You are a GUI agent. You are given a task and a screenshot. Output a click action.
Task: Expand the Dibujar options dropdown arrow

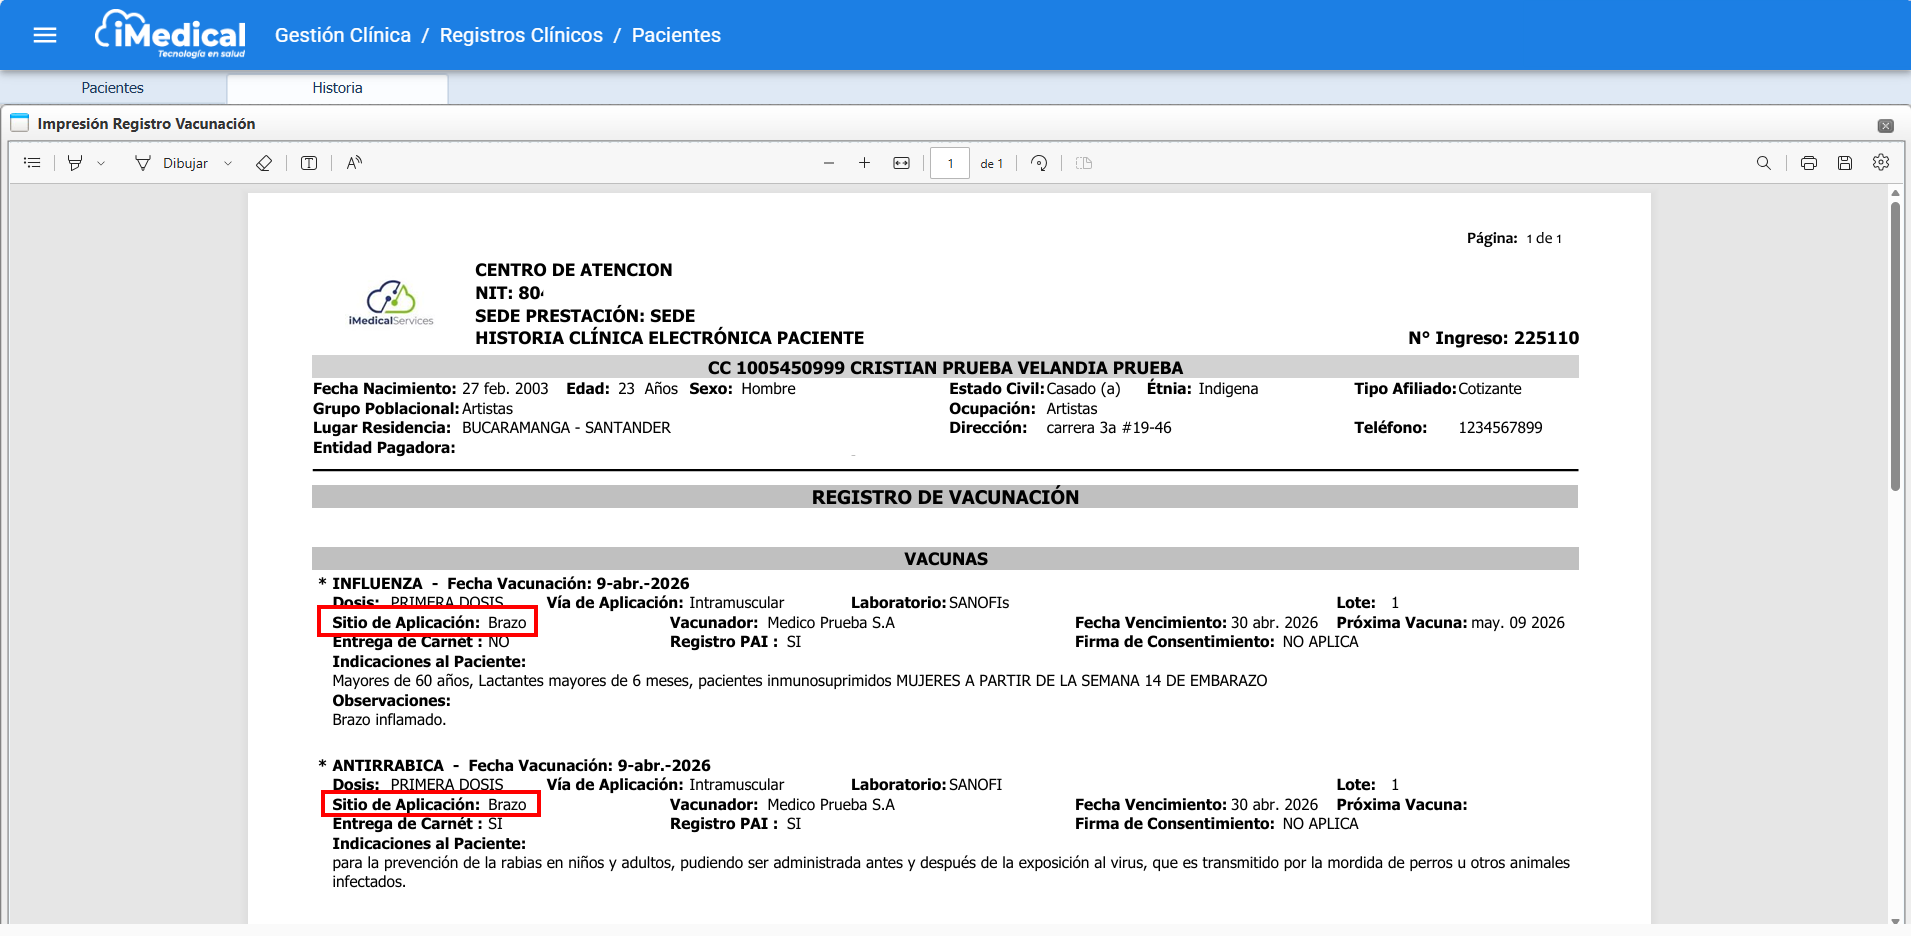pos(228,163)
